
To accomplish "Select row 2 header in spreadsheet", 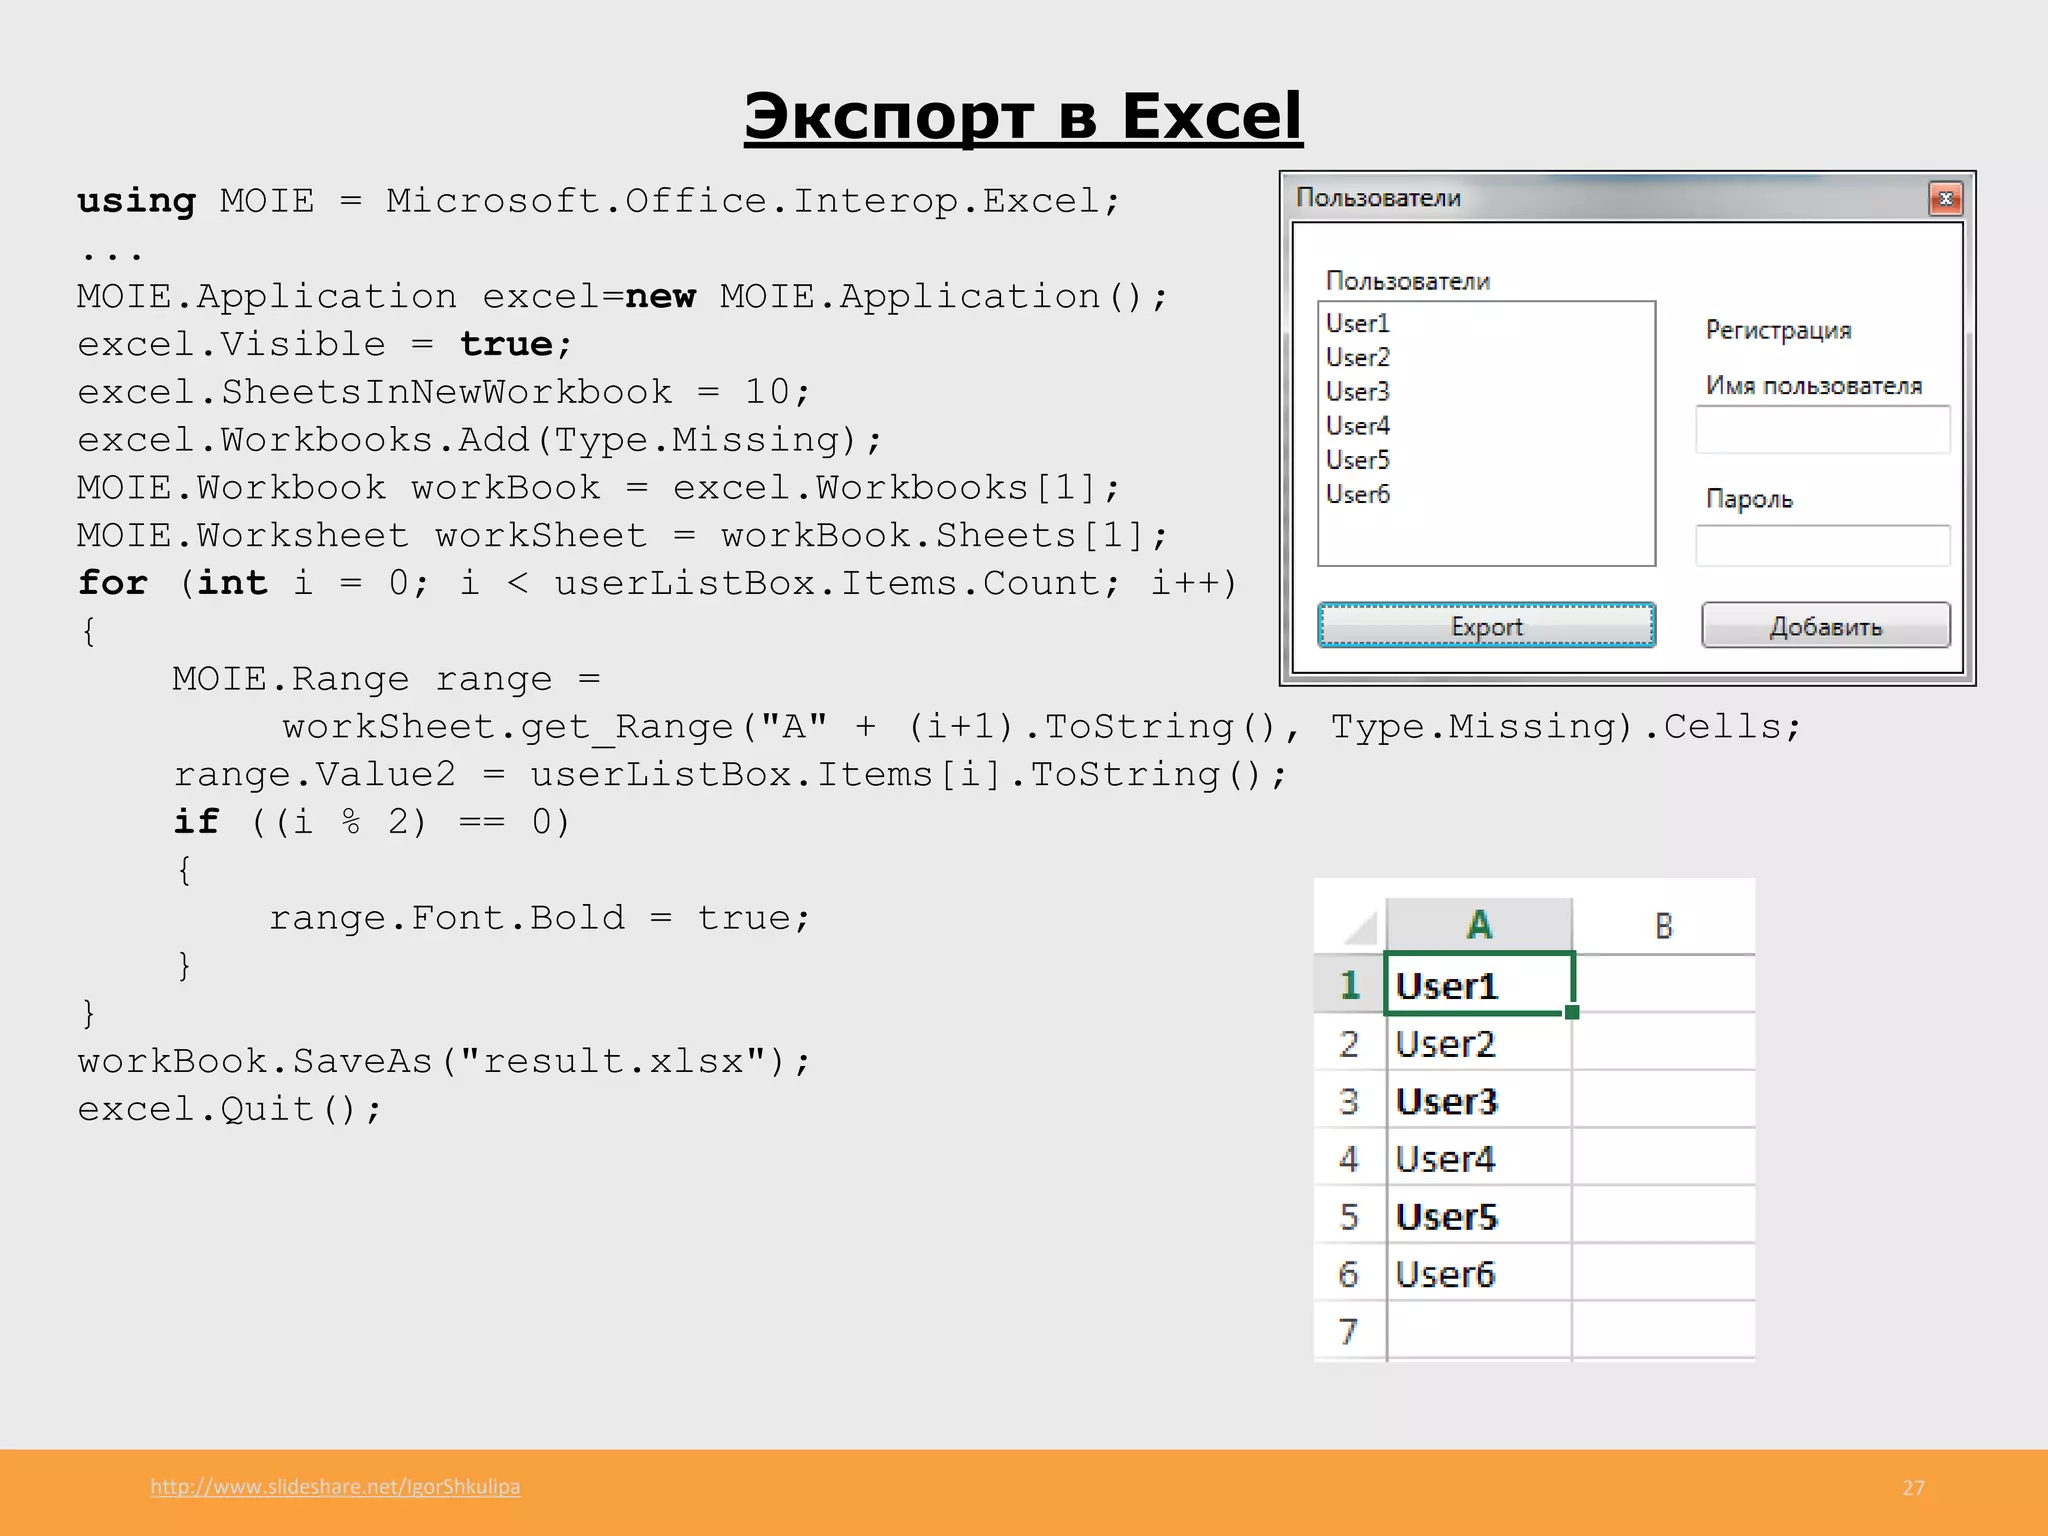I will coord(1349,1043).
